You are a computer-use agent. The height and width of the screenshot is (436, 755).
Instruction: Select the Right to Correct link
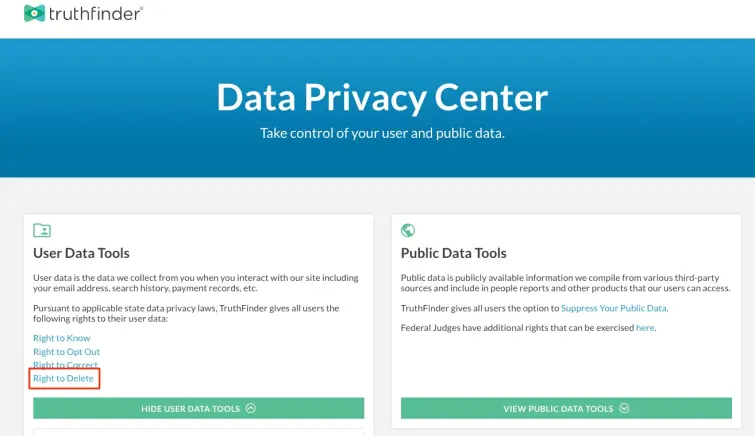65,365
